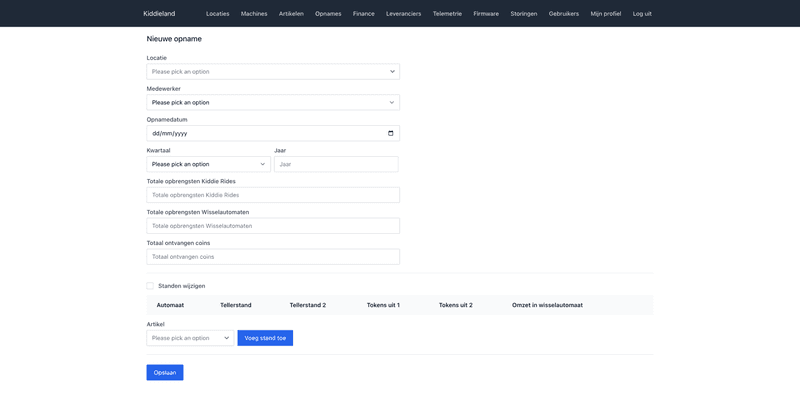
Task: Focus the Jaar input field
Action: (x=336, y=164)
